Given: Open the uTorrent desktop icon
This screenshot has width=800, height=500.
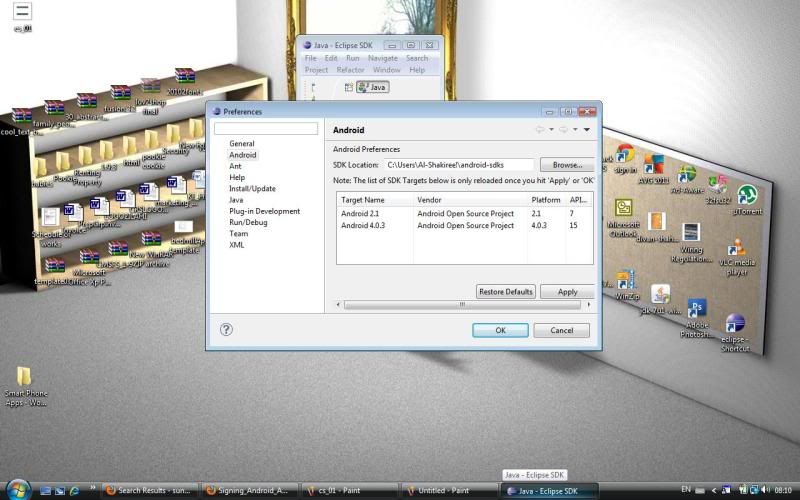Looking at the screenshot, I should (747, 195).
